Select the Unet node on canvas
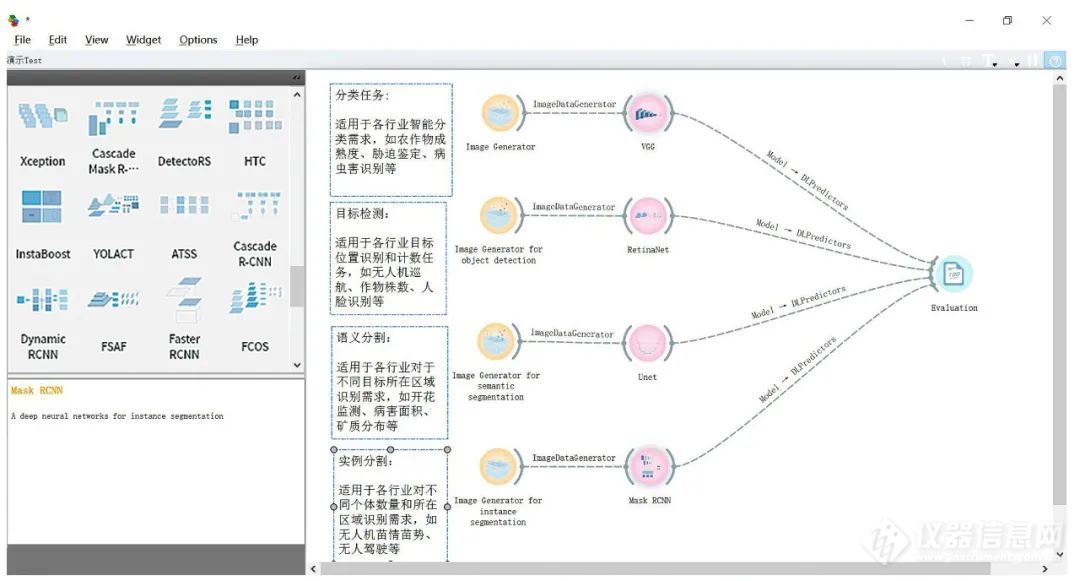 click(648, 343)
